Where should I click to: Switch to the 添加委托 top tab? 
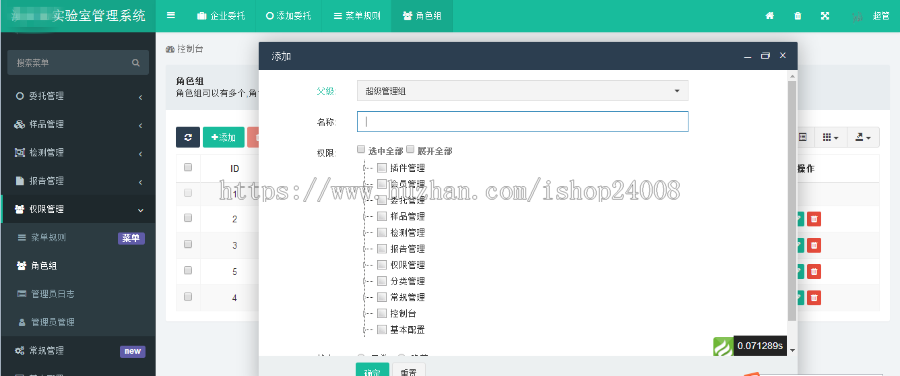point(288,16)
